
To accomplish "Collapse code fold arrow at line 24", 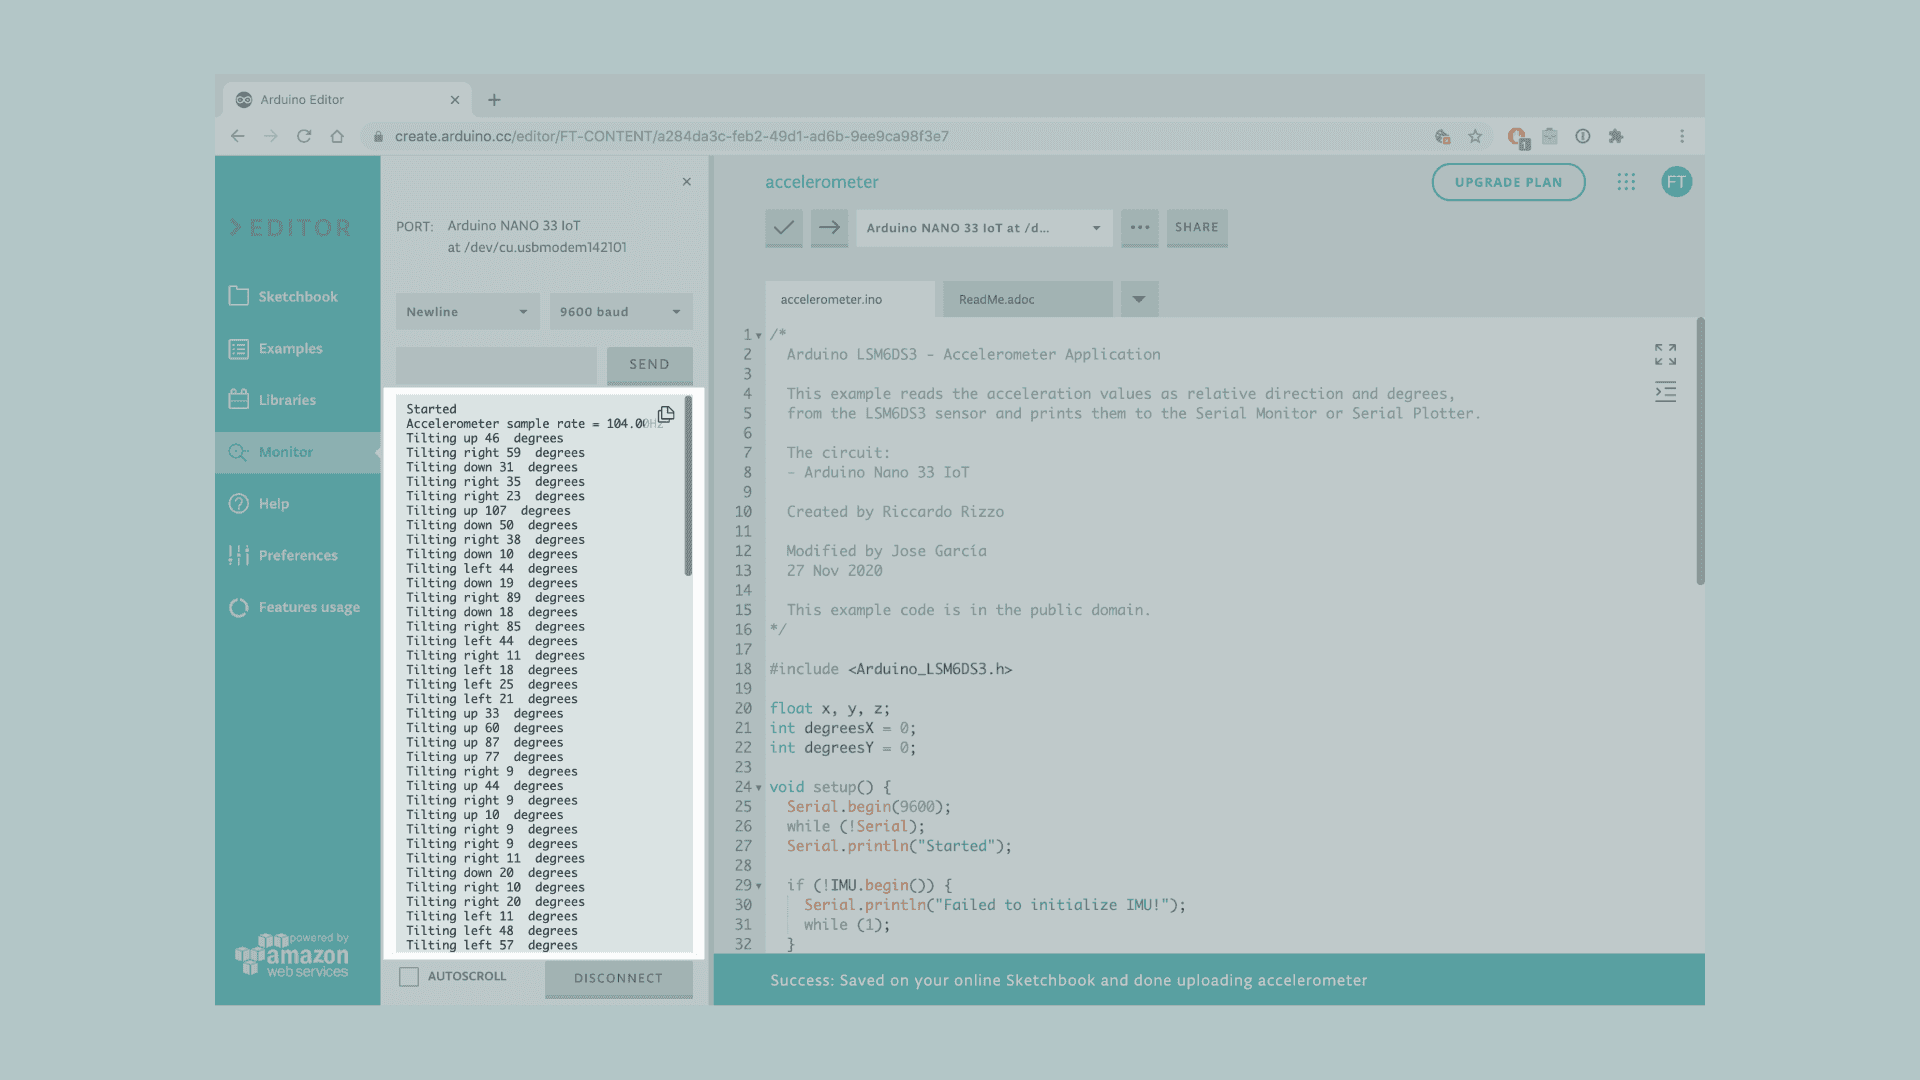I will tap(759, 788).
